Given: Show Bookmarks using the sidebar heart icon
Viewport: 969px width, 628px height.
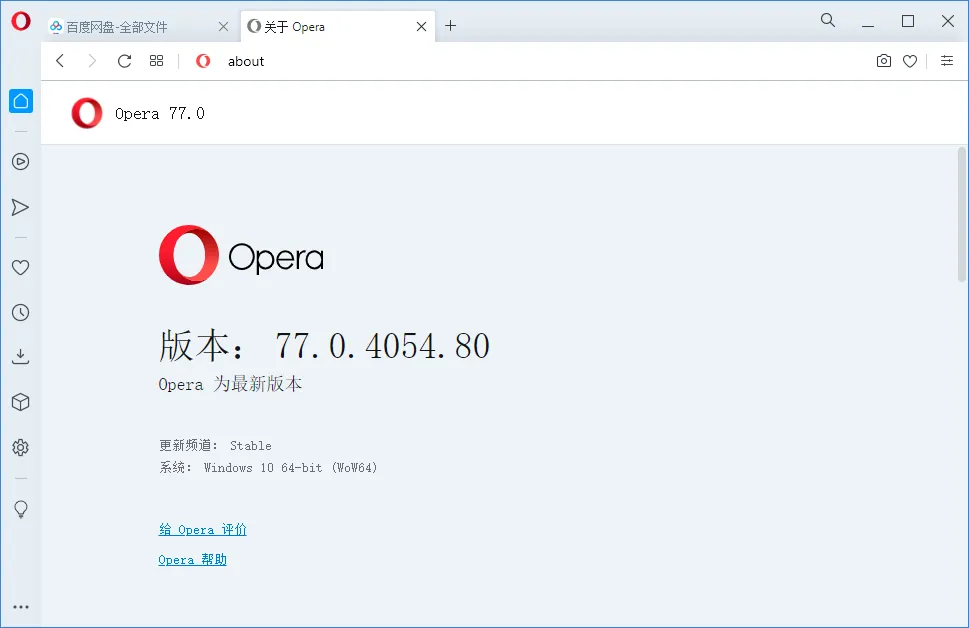Looking at the screenshot, I should coord(20,267).
